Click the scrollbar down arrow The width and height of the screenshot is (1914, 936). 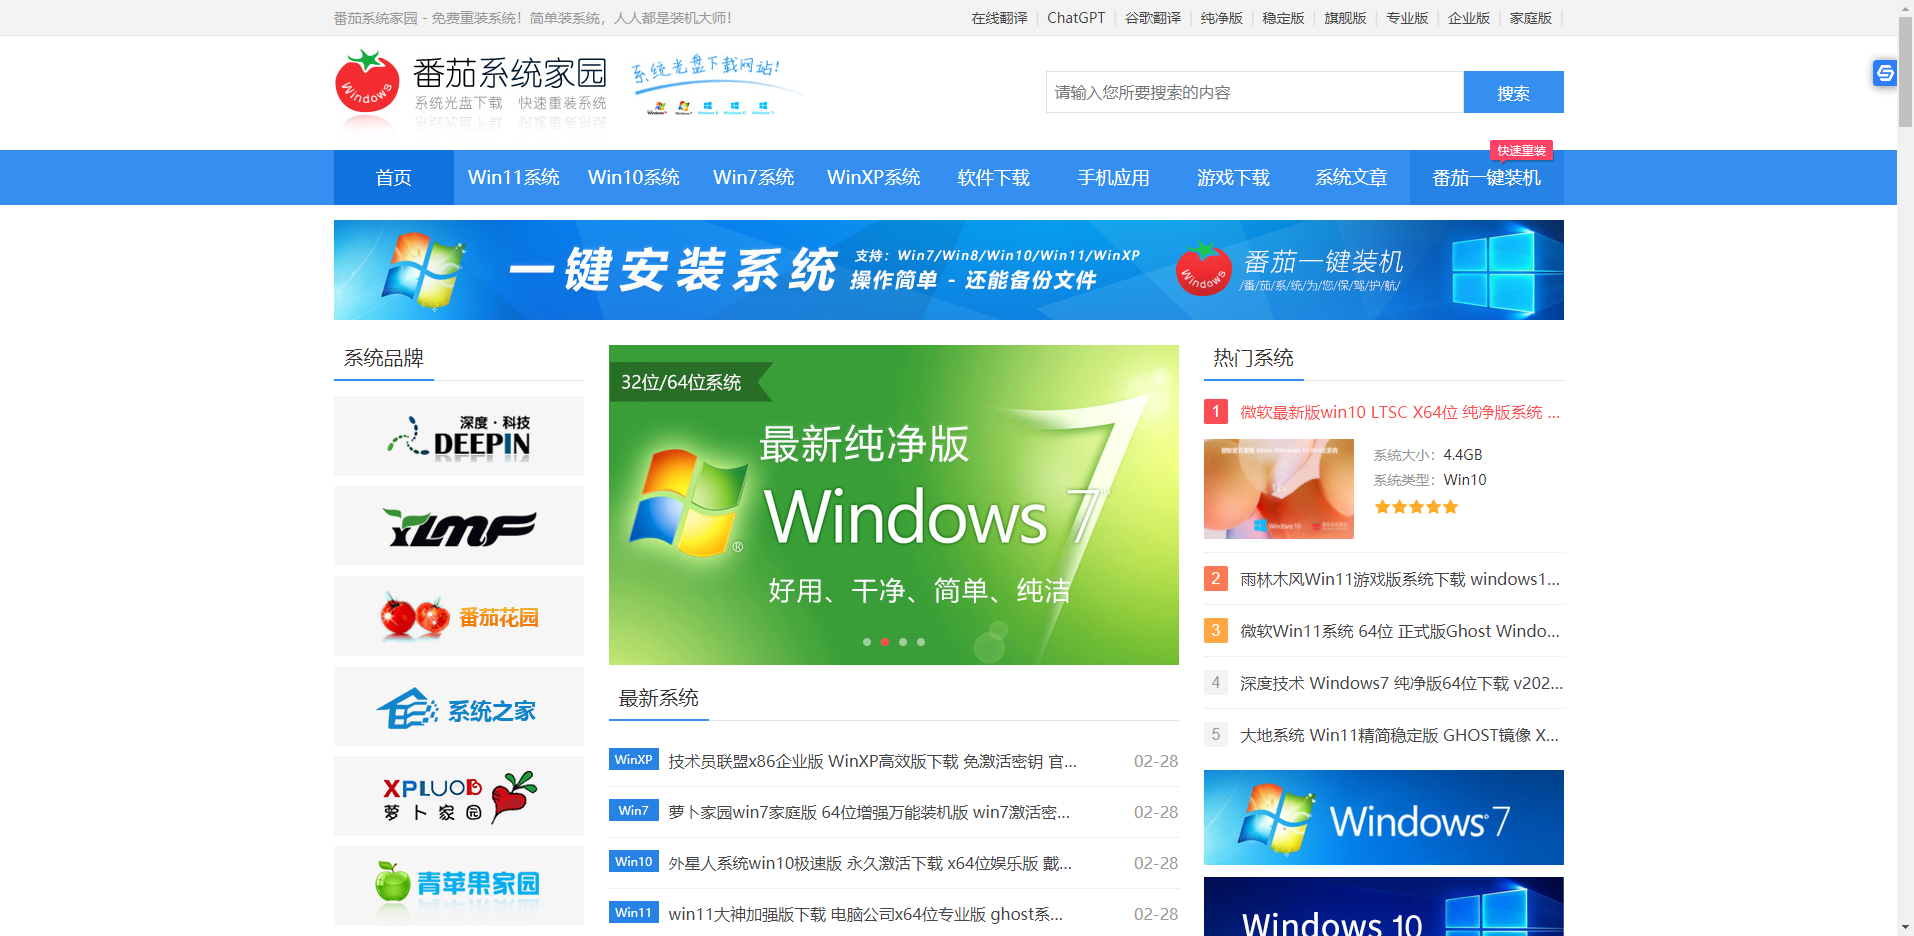[x=1905, y=927]
